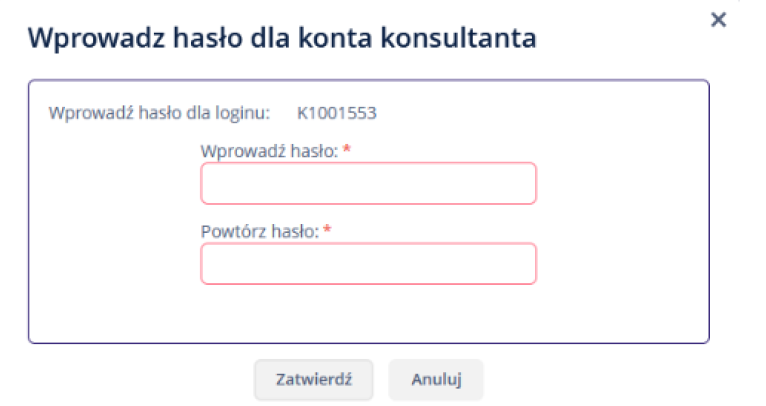766x406 pixels.
Task: Click the 'Wprowadź hasło:' field label
Action: (268, 150)
